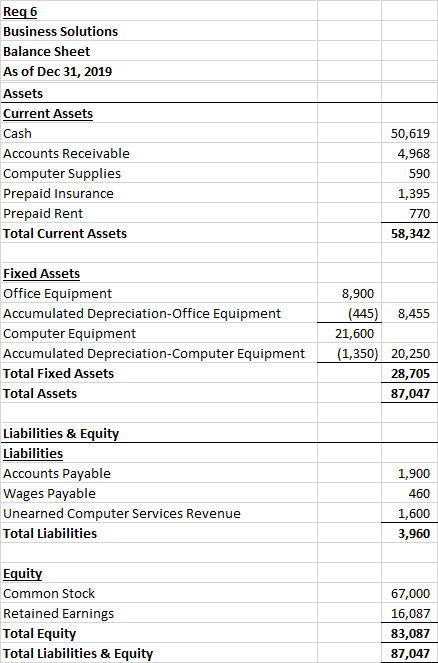Select the total 28,705
Screen dimensions: 438x663
tap(411, 374)
